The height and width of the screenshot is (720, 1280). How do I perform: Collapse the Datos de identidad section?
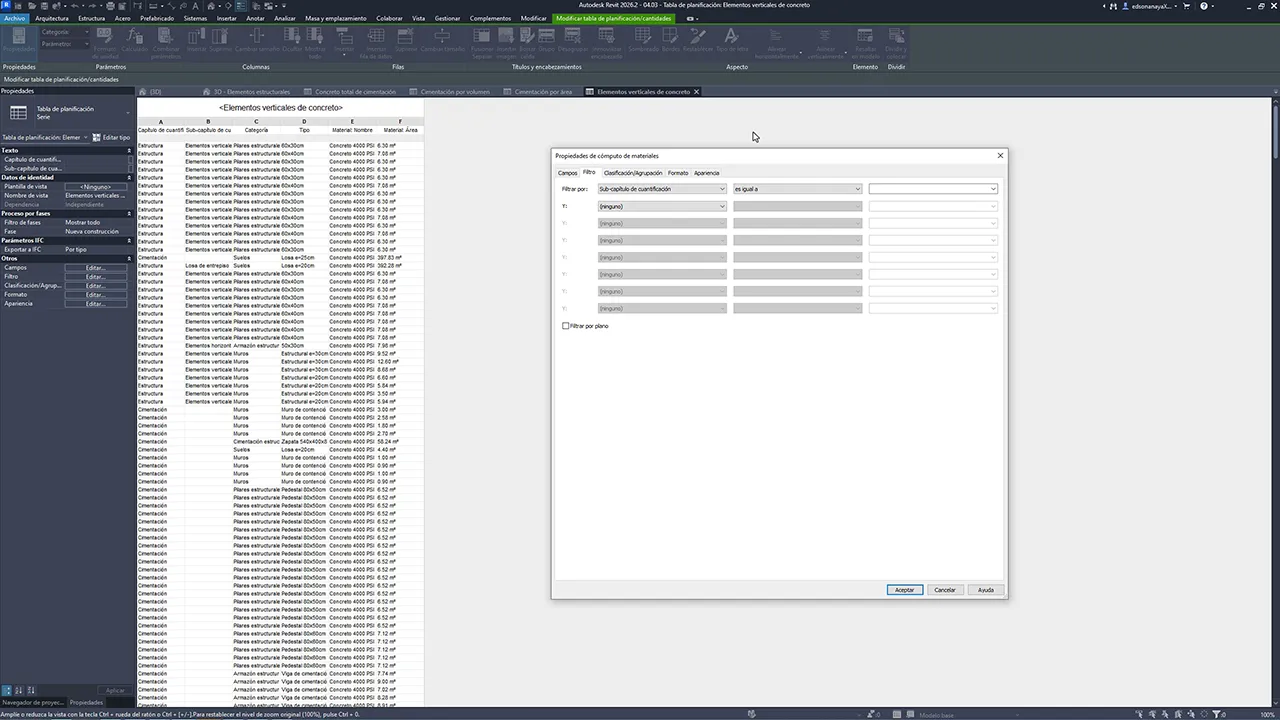click(x=129, y=177)
